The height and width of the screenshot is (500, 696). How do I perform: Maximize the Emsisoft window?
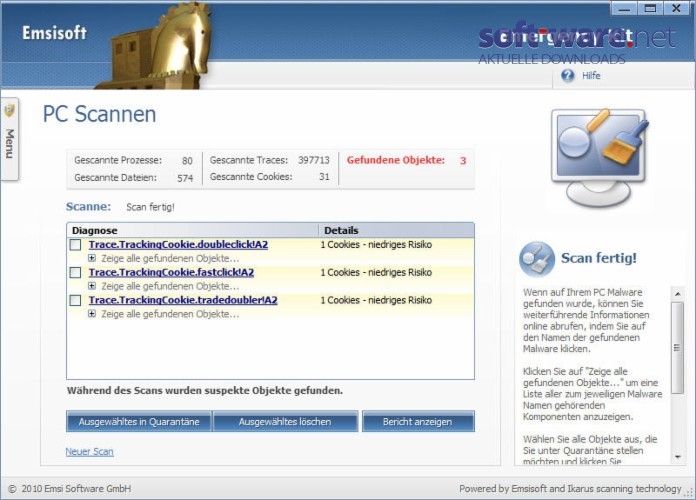click(650, 8)
